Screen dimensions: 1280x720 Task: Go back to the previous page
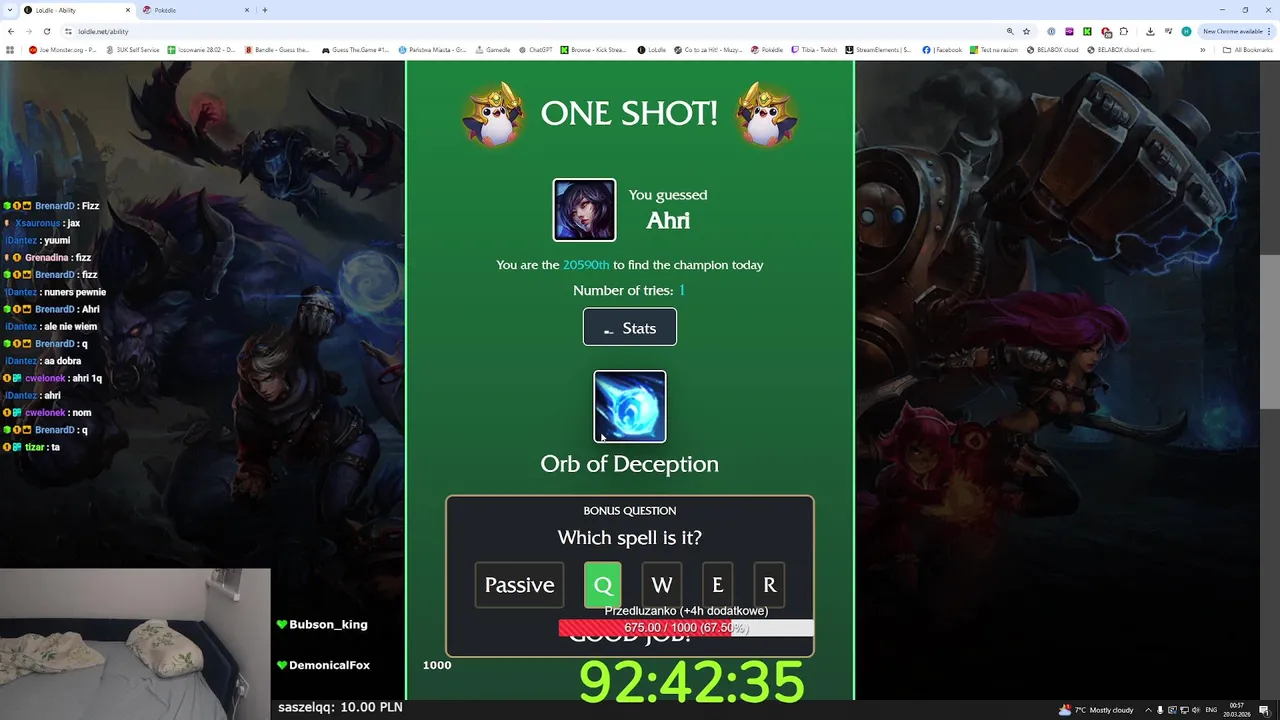11,31
